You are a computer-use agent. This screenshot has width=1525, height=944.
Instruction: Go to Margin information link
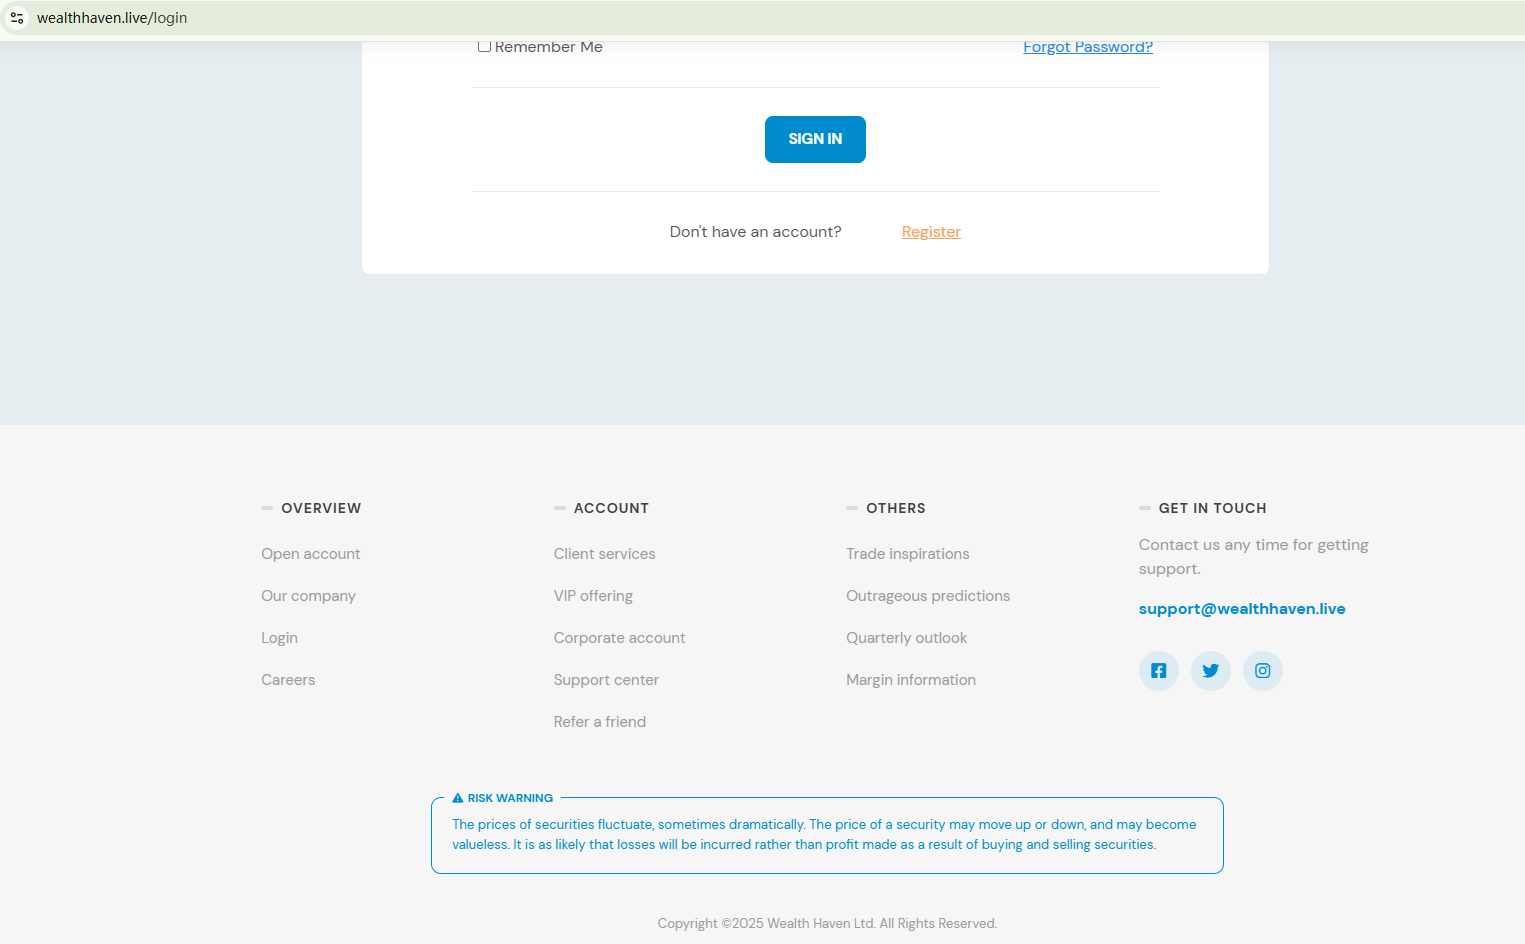click(x=911, y=680)
